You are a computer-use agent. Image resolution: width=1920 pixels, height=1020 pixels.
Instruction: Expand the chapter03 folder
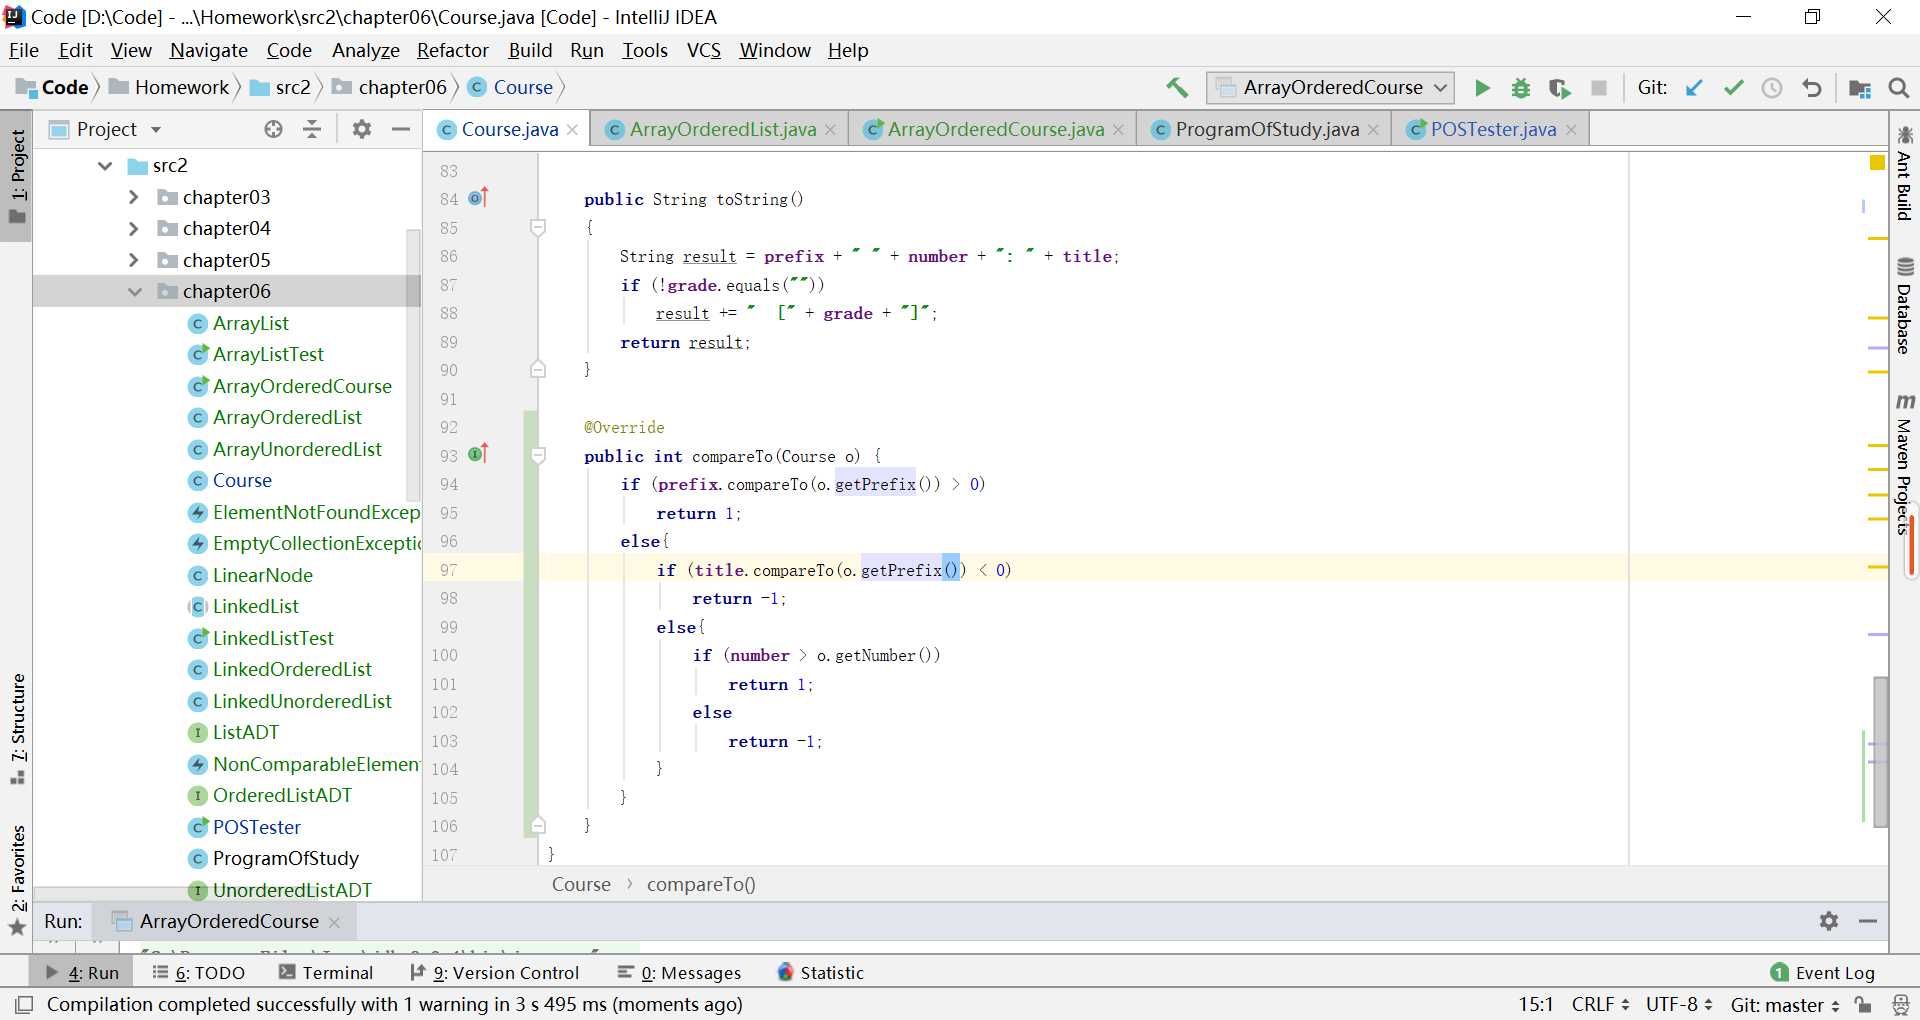[134, 198]
